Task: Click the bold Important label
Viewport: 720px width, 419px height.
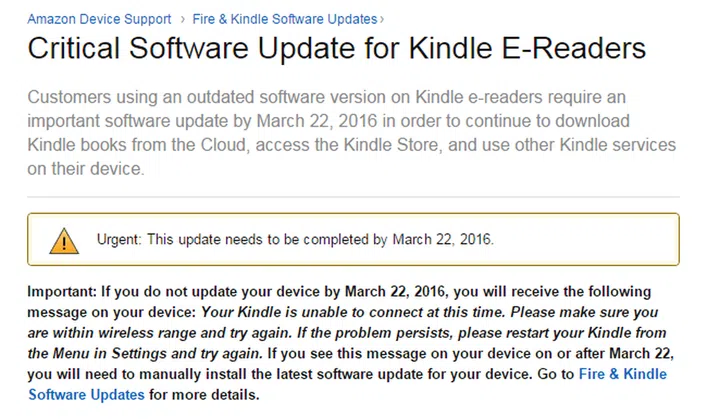Action: click(x=63, y=292)
